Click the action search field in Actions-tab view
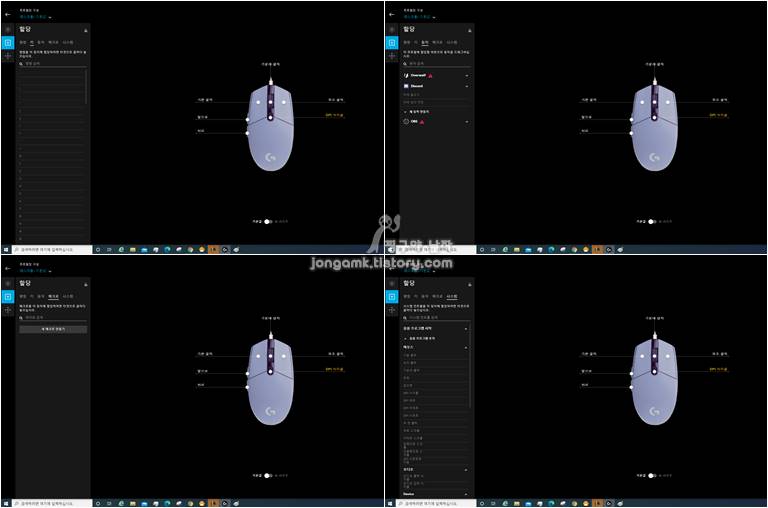The image size is (768, 508). tap(437, 64)
